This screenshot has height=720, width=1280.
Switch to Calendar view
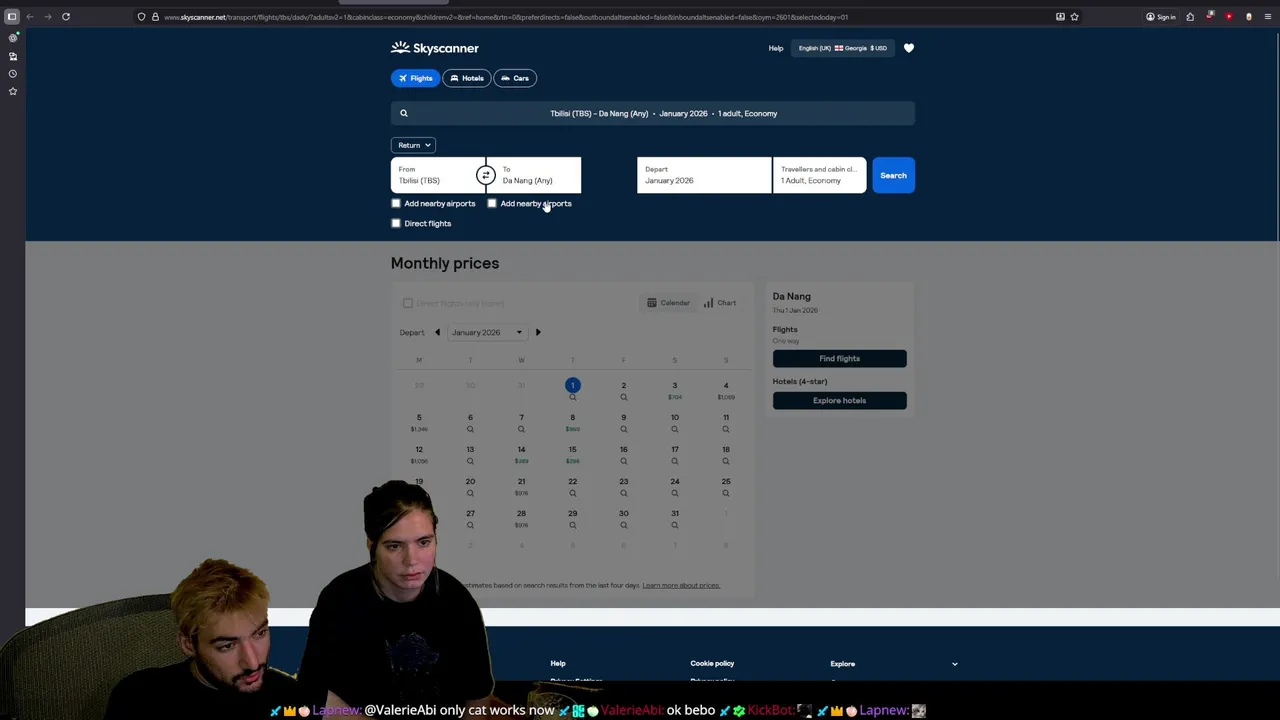point(668,303)
